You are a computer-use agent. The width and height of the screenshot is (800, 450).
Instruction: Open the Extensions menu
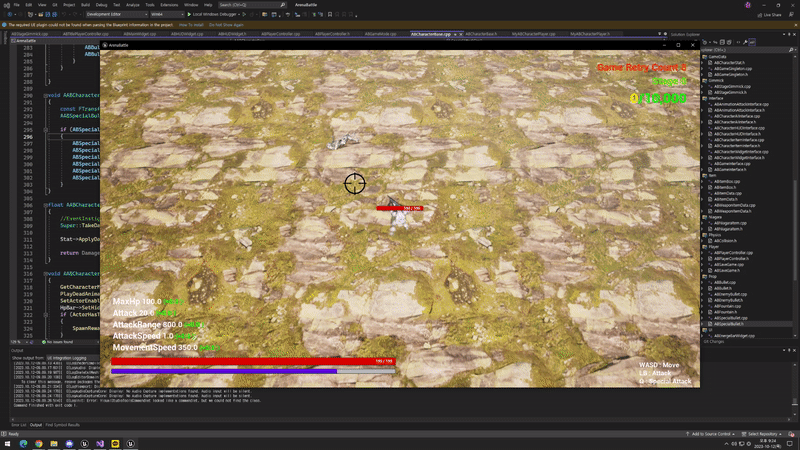click(169, 5)
